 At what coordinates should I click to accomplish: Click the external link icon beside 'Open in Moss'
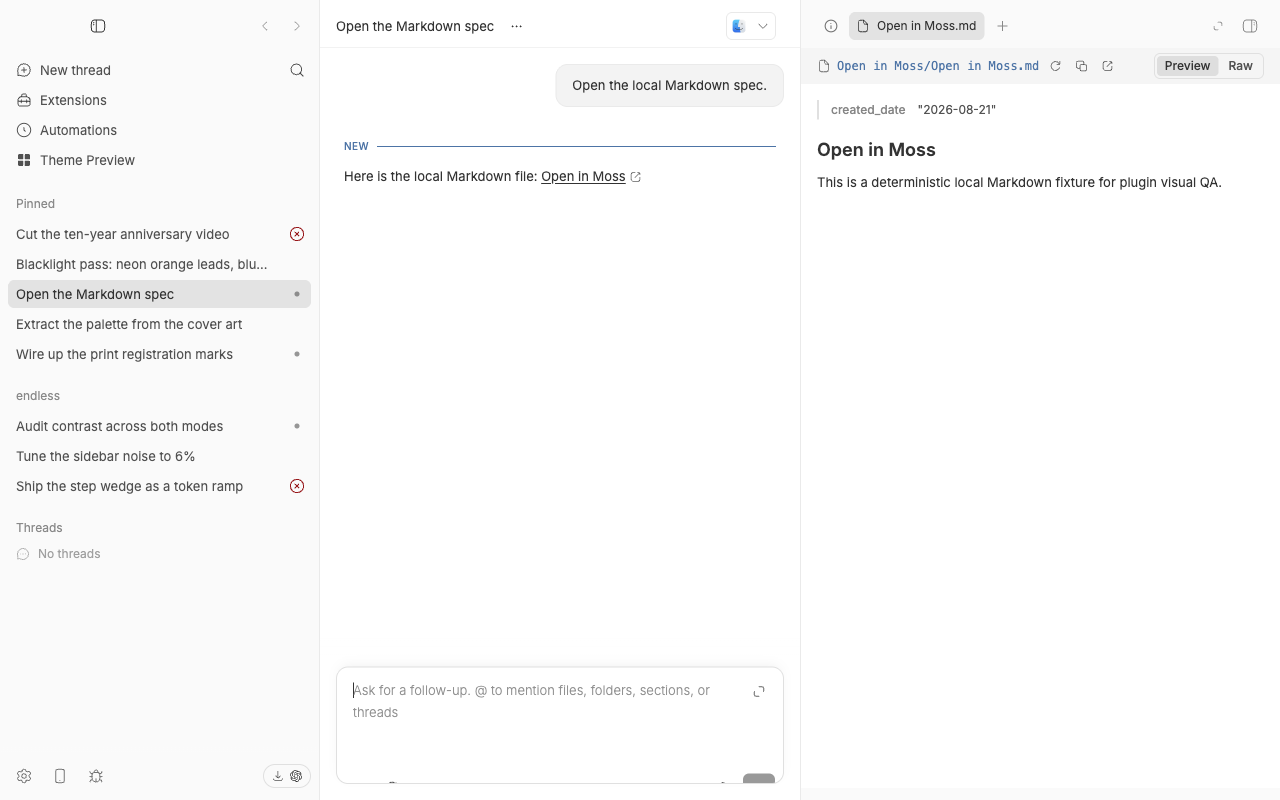[x=636, y=177]
